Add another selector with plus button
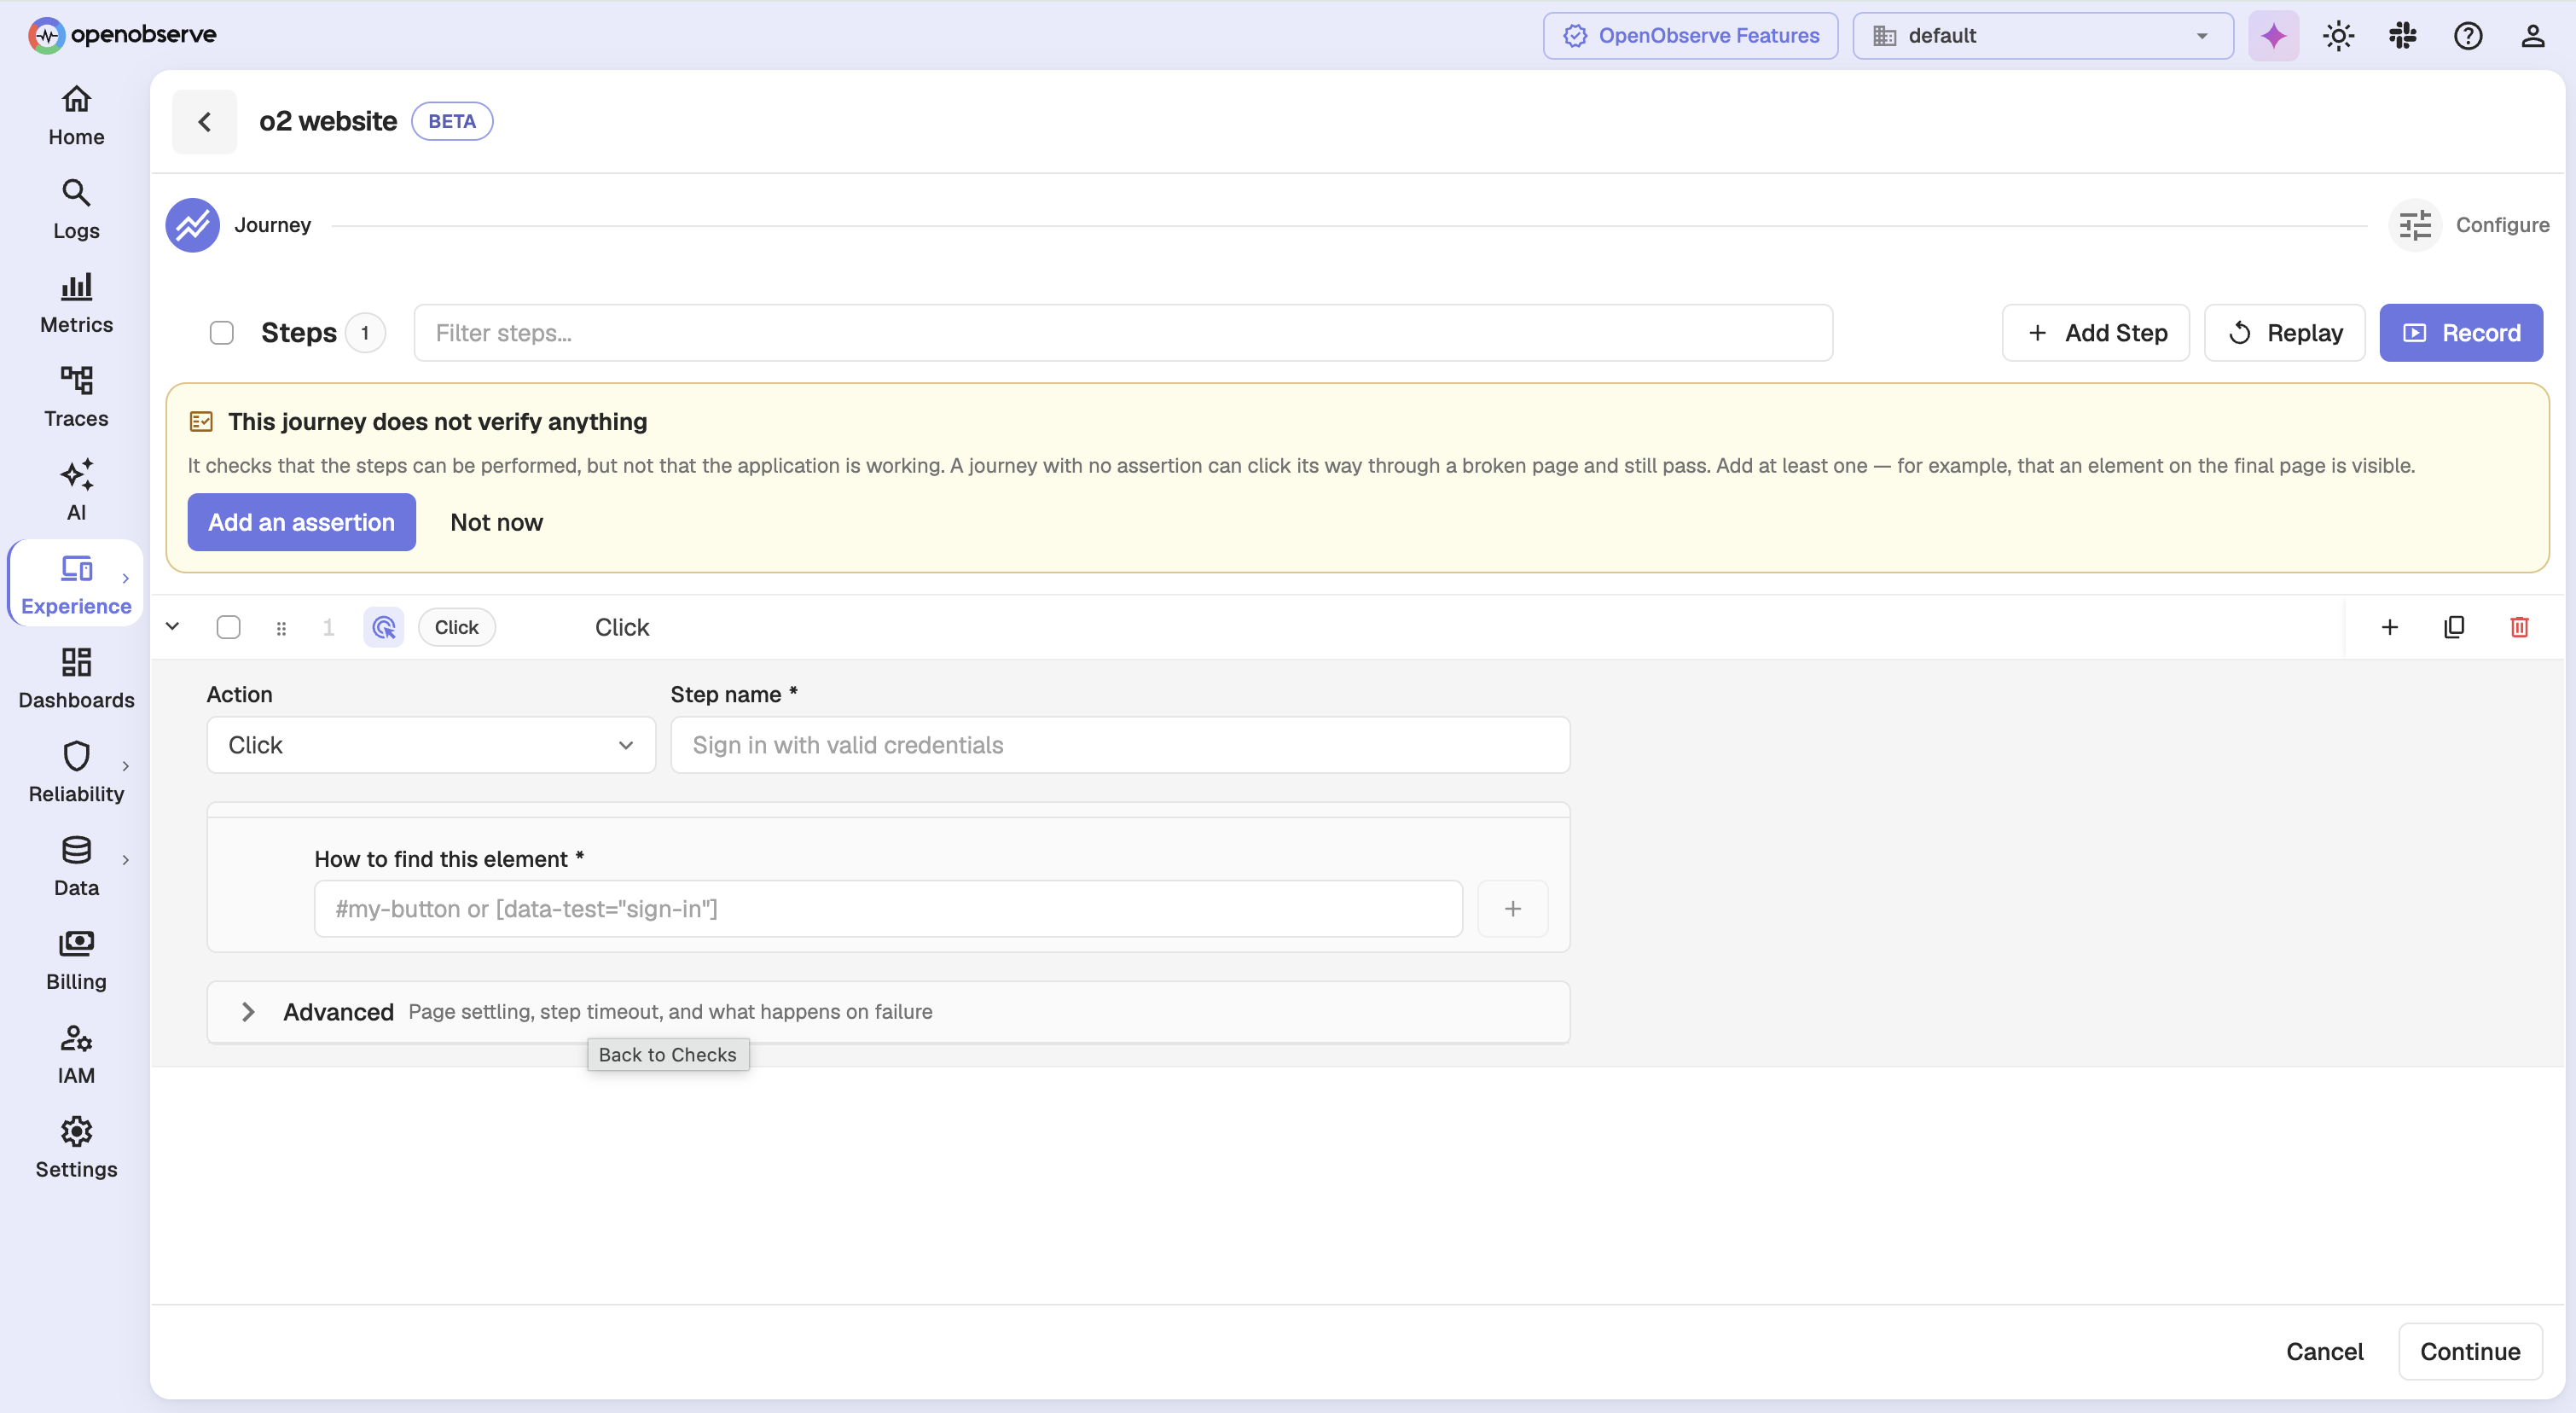Viewport: 2576px width, 1413px height. (x=1513, y=908)
